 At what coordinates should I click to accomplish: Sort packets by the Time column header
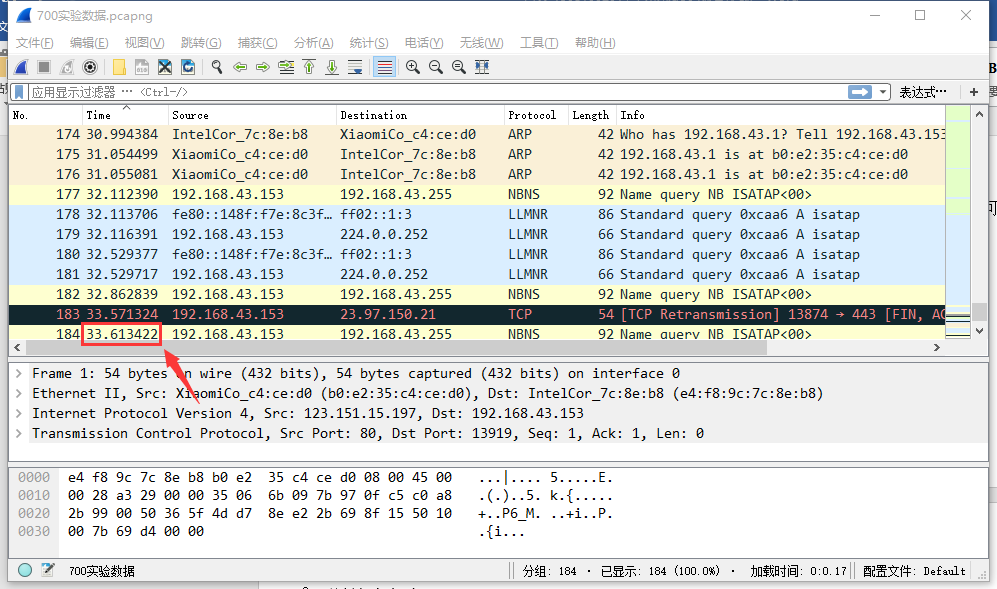(x=126, y=115)
